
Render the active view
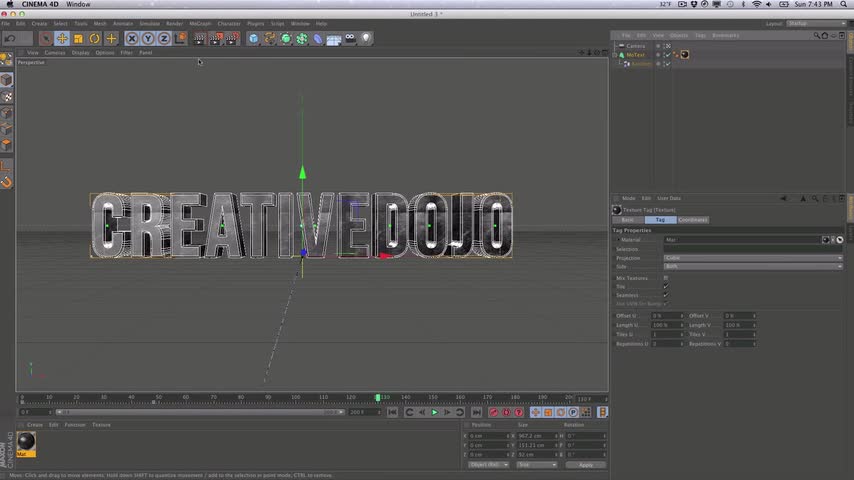pyautogui.click(x=199, y=39)
